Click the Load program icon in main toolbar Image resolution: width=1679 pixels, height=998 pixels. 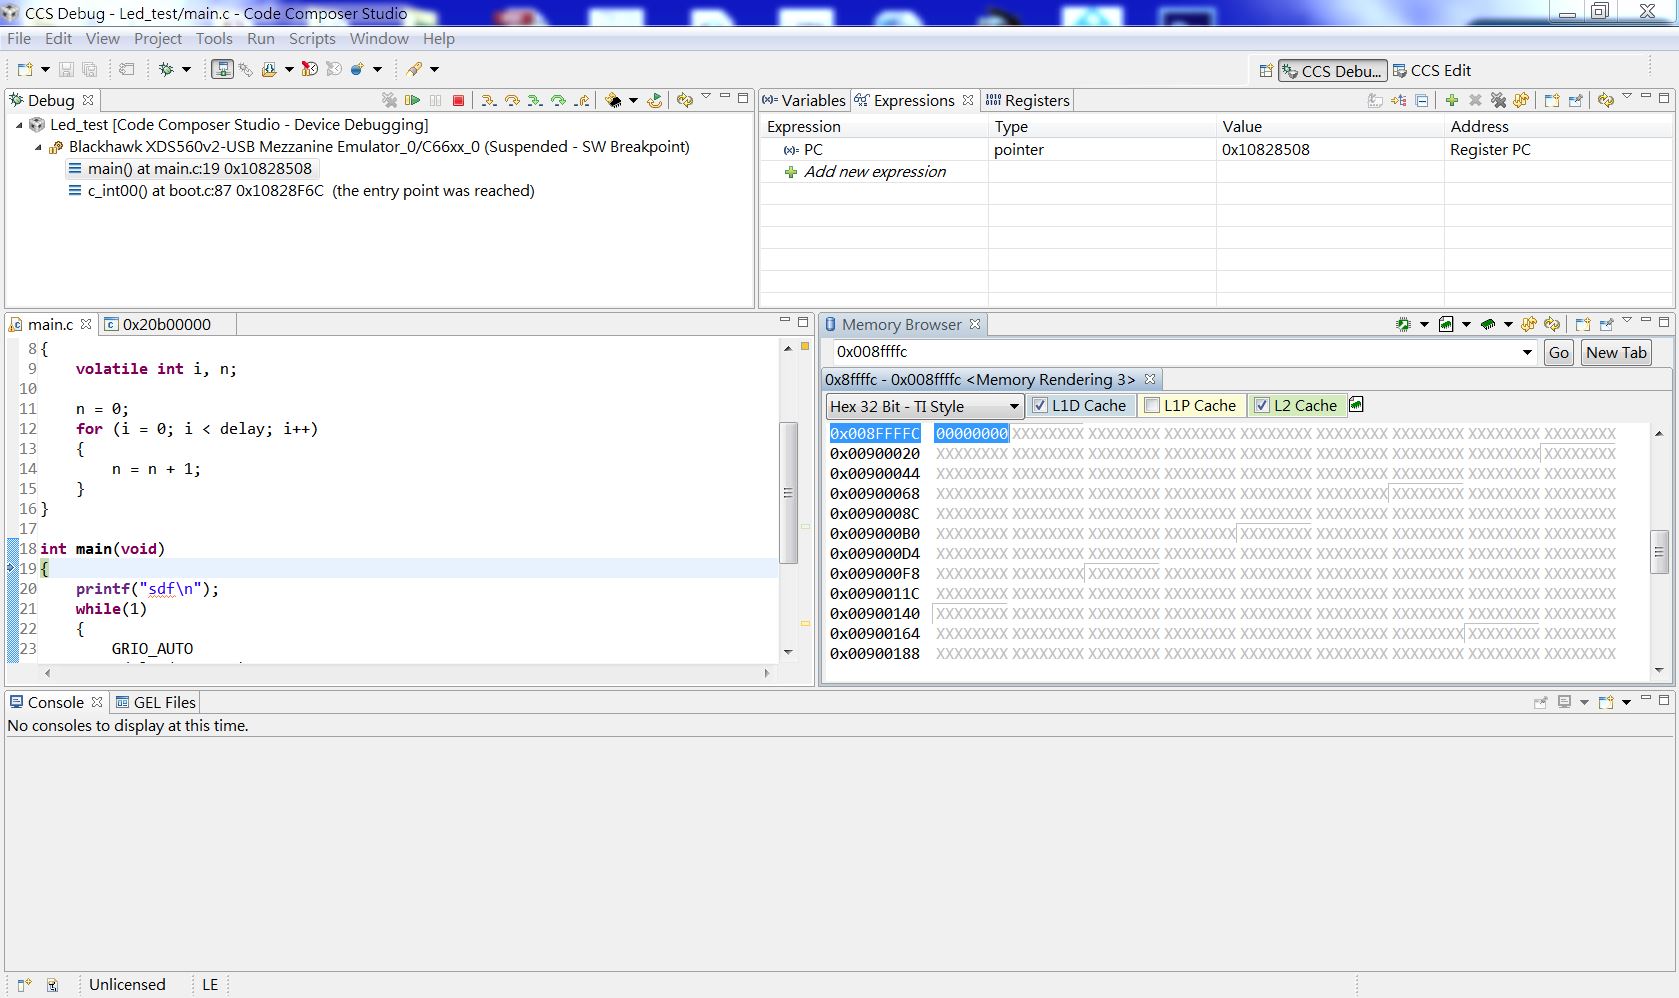point(269,69)
